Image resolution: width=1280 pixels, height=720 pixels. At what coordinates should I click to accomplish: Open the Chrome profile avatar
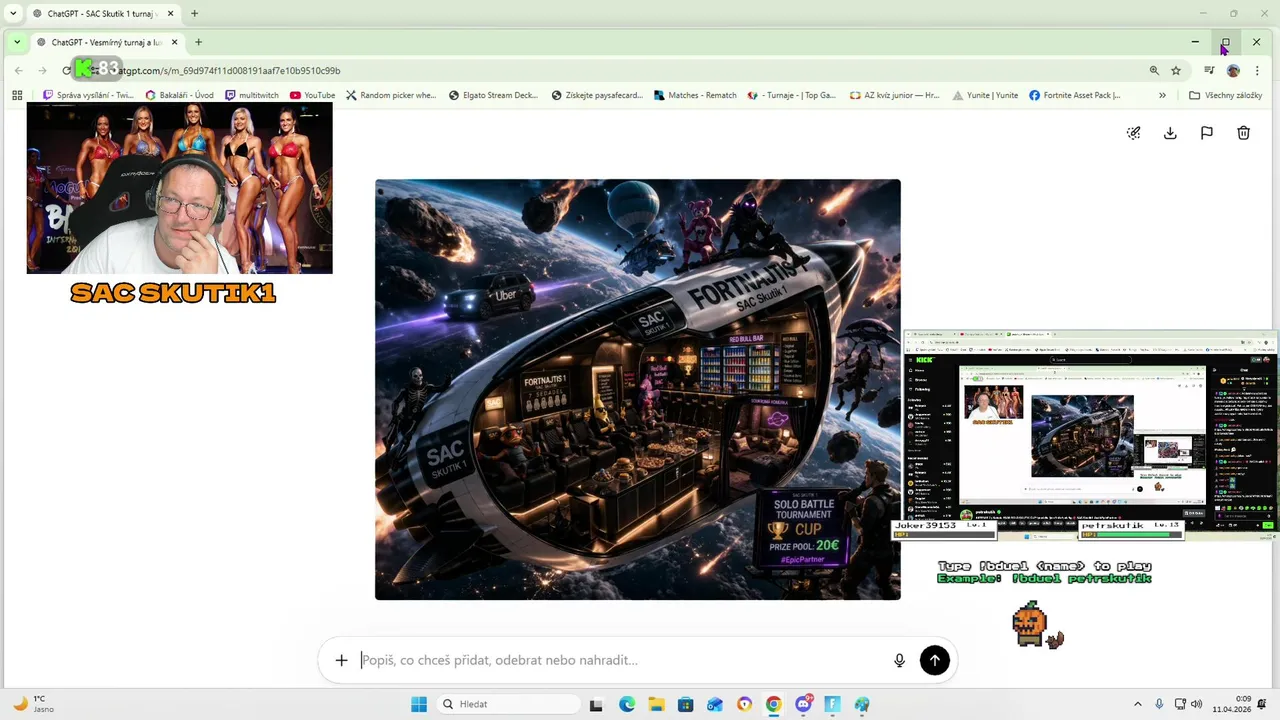[1233, 70]
